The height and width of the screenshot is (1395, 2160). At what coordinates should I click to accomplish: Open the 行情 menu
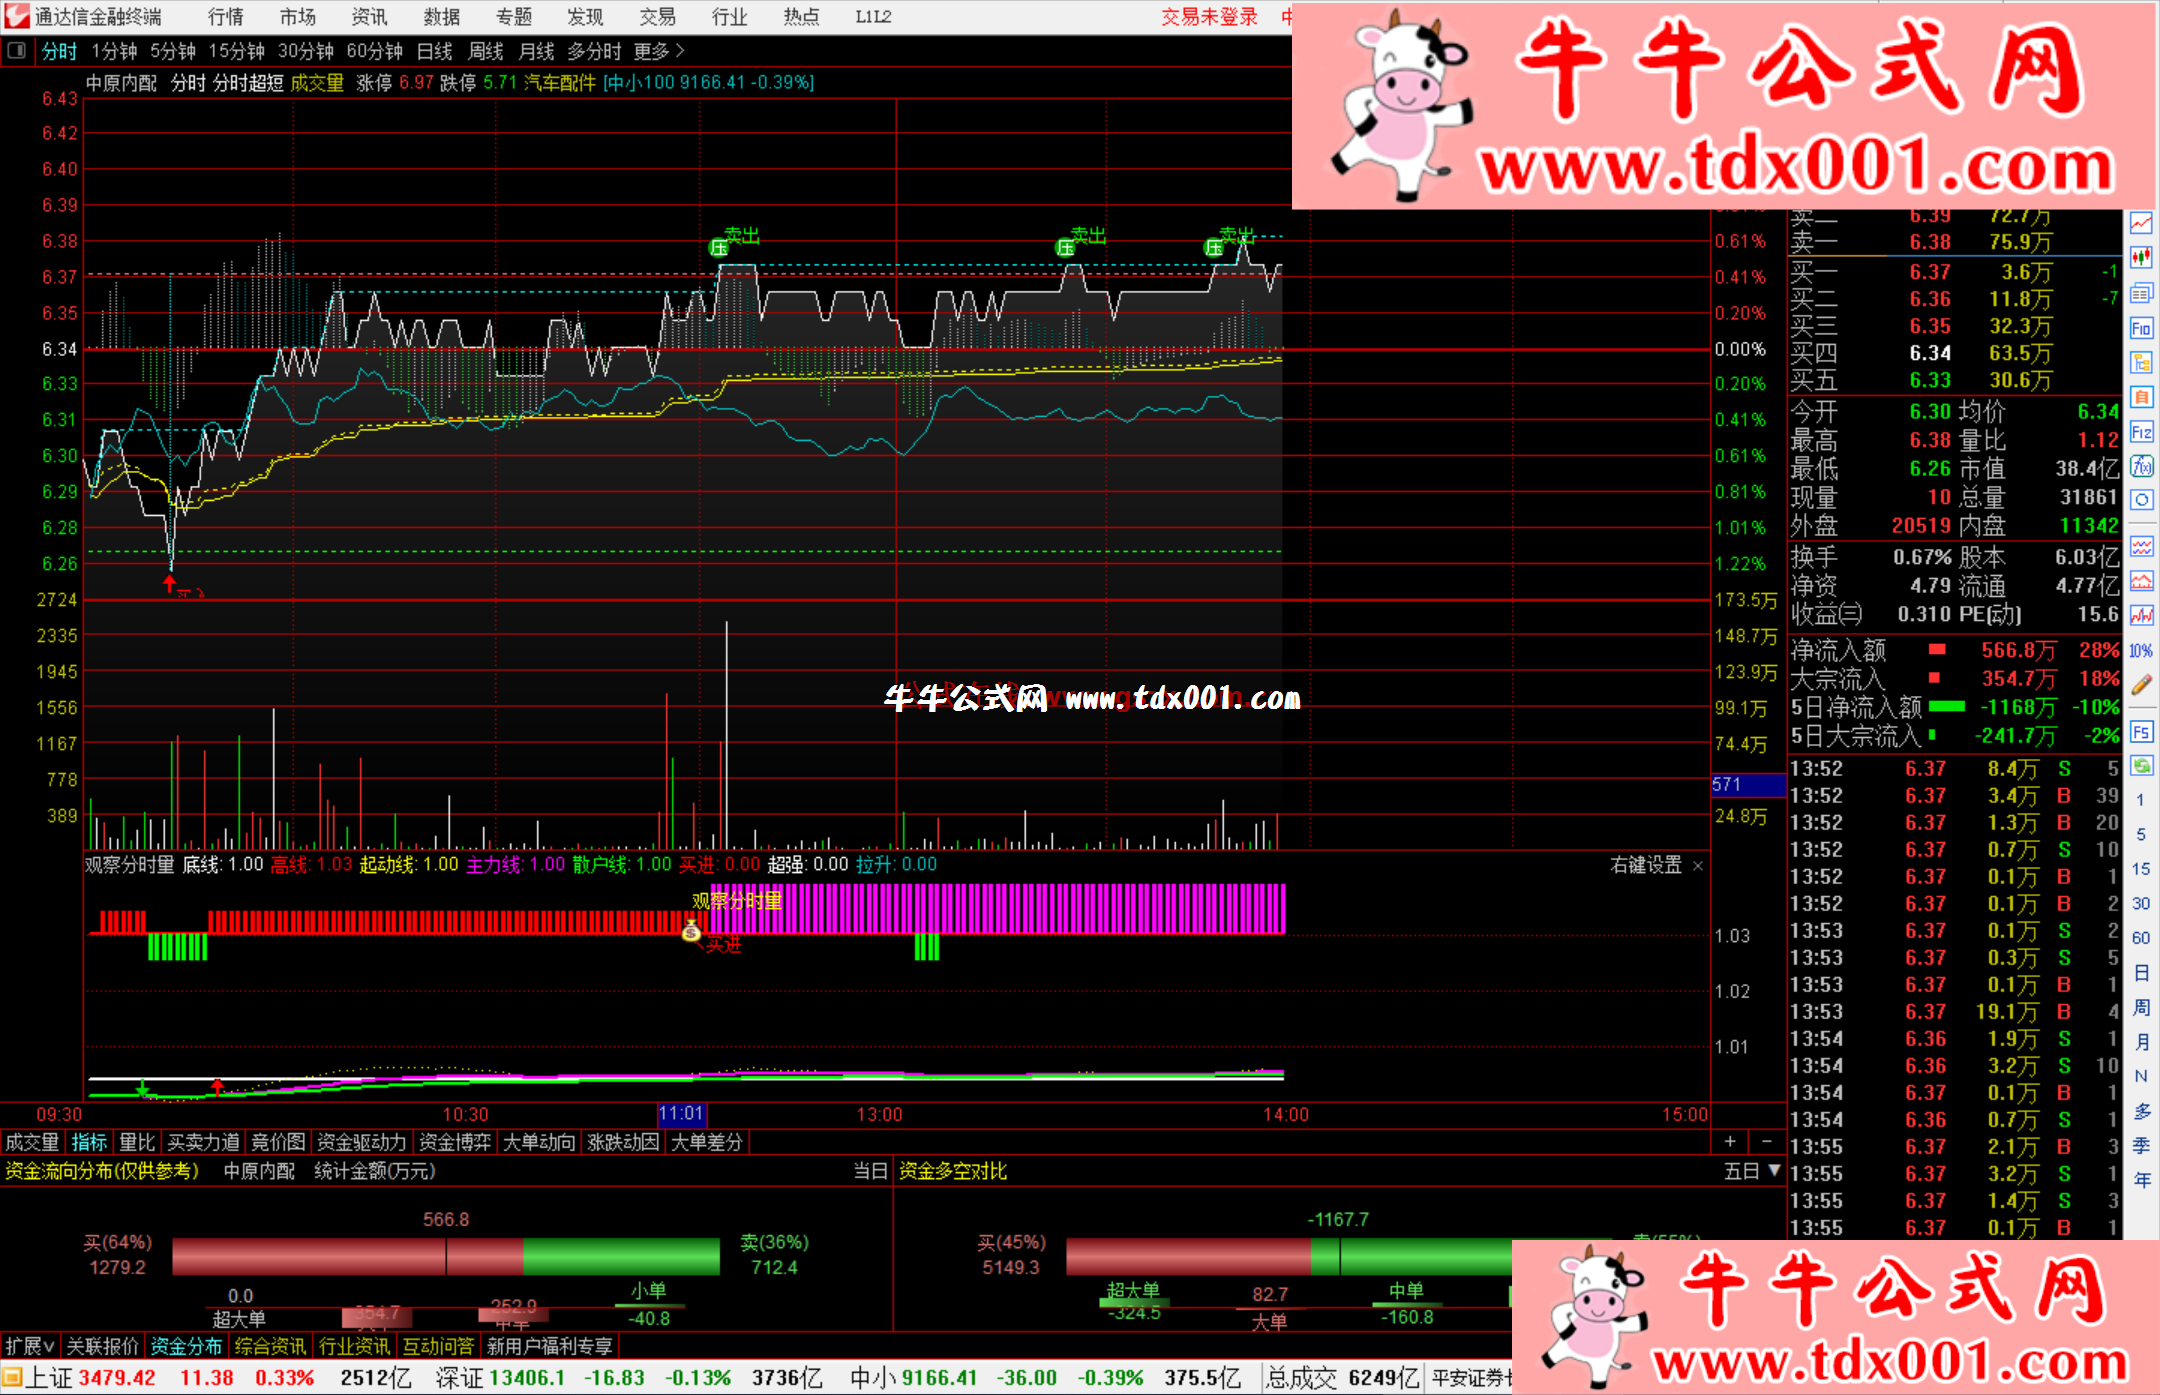point(225,17)
